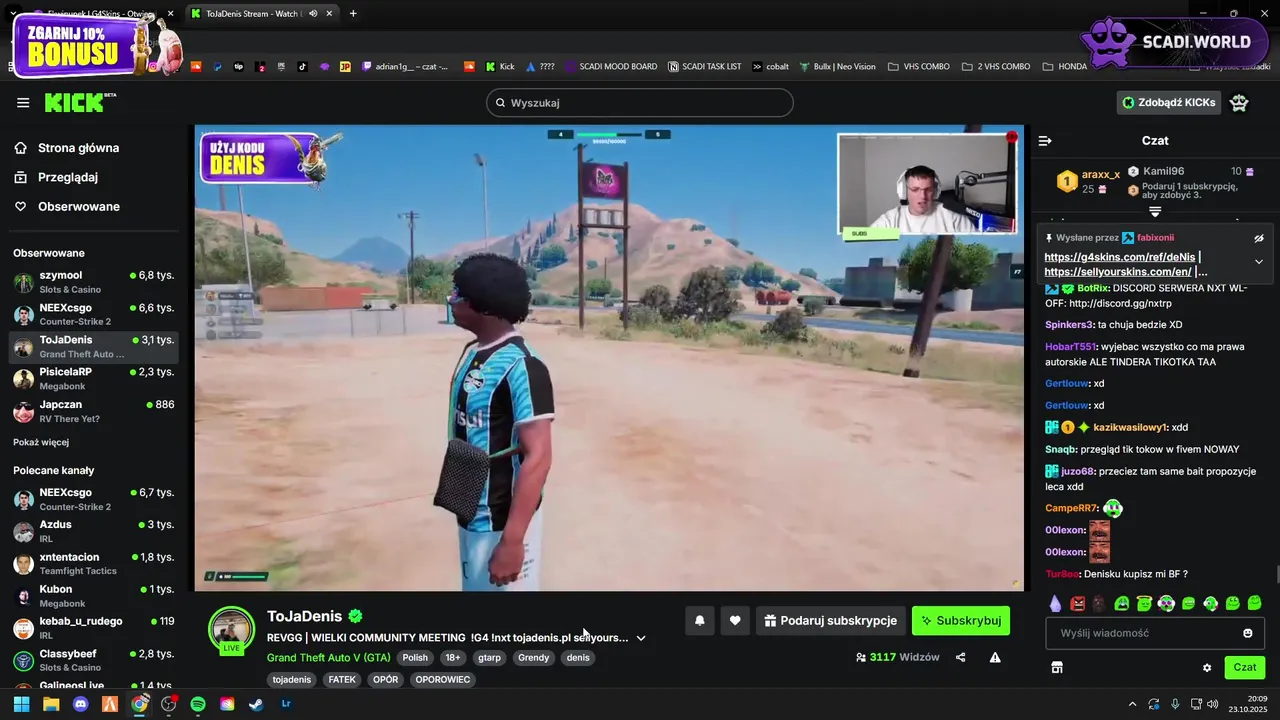Open the VHS COMBO bookmark folder
The height and width of the screenshot is (720, 1280).
(917, 67)
